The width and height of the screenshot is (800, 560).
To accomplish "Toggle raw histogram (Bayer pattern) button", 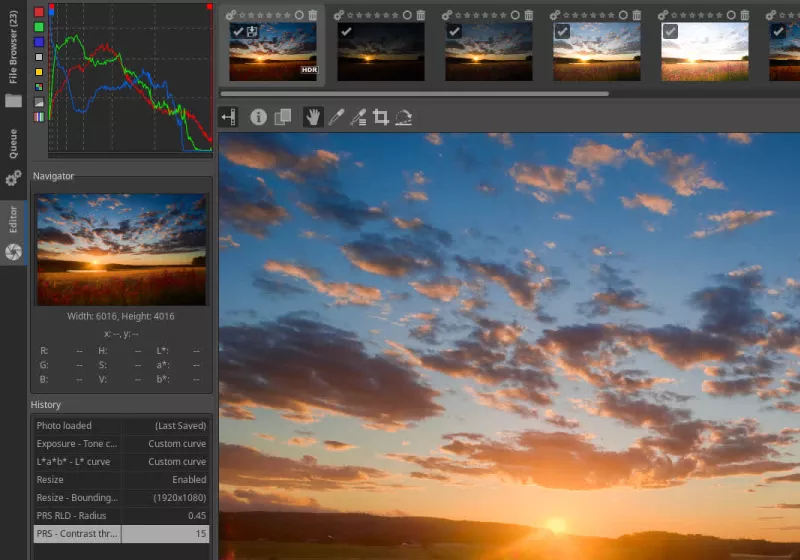I will [39, 87].
